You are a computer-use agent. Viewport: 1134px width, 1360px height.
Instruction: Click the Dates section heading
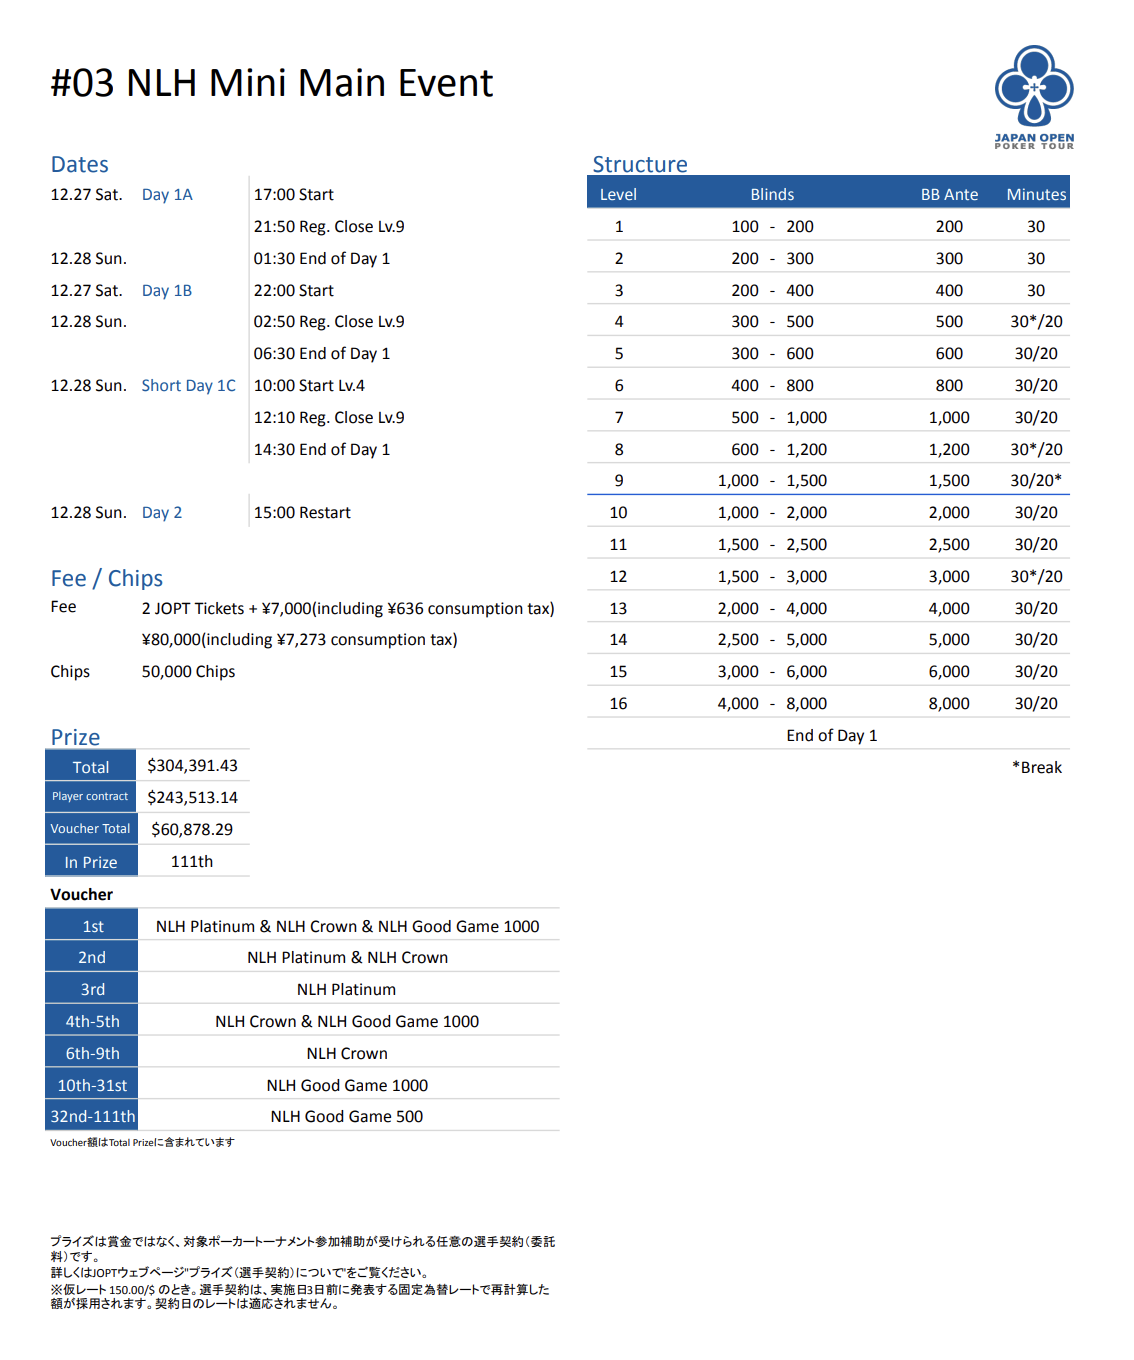80,165
